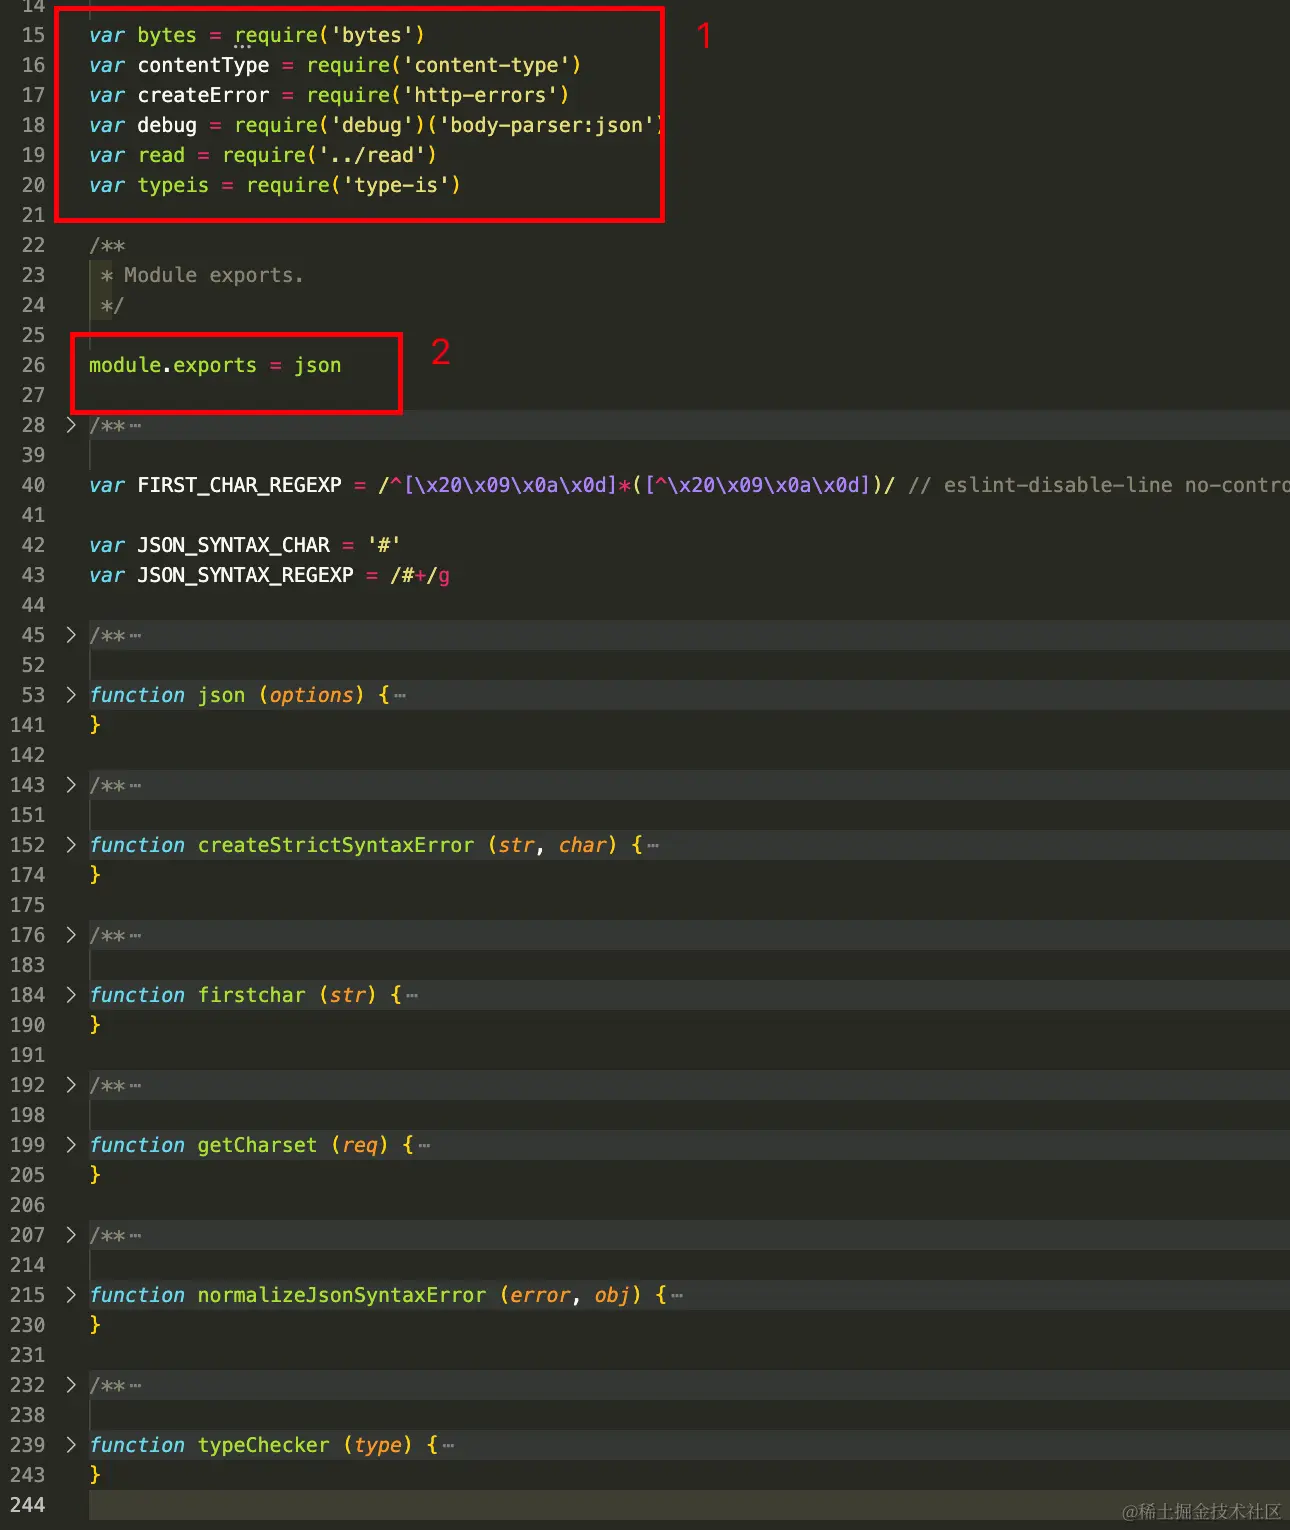
Task: Click JSON_SYNTAX_CHAR constant name
Action: [233, 545]
